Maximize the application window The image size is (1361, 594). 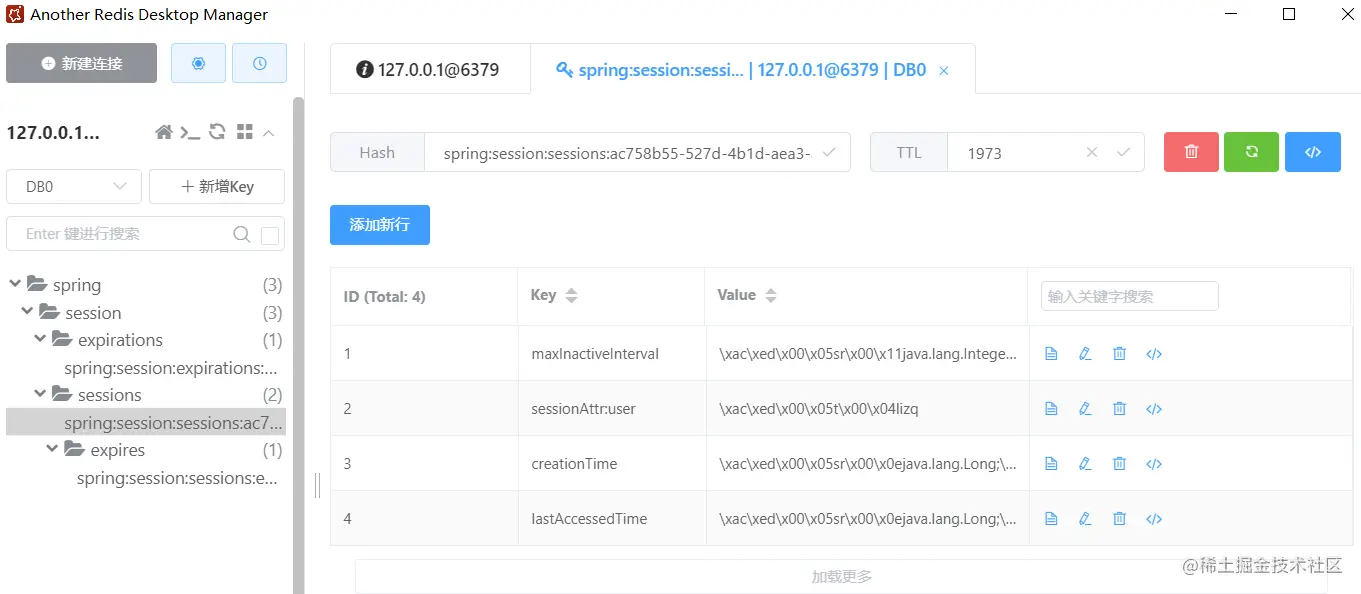tap(1289, 14)
